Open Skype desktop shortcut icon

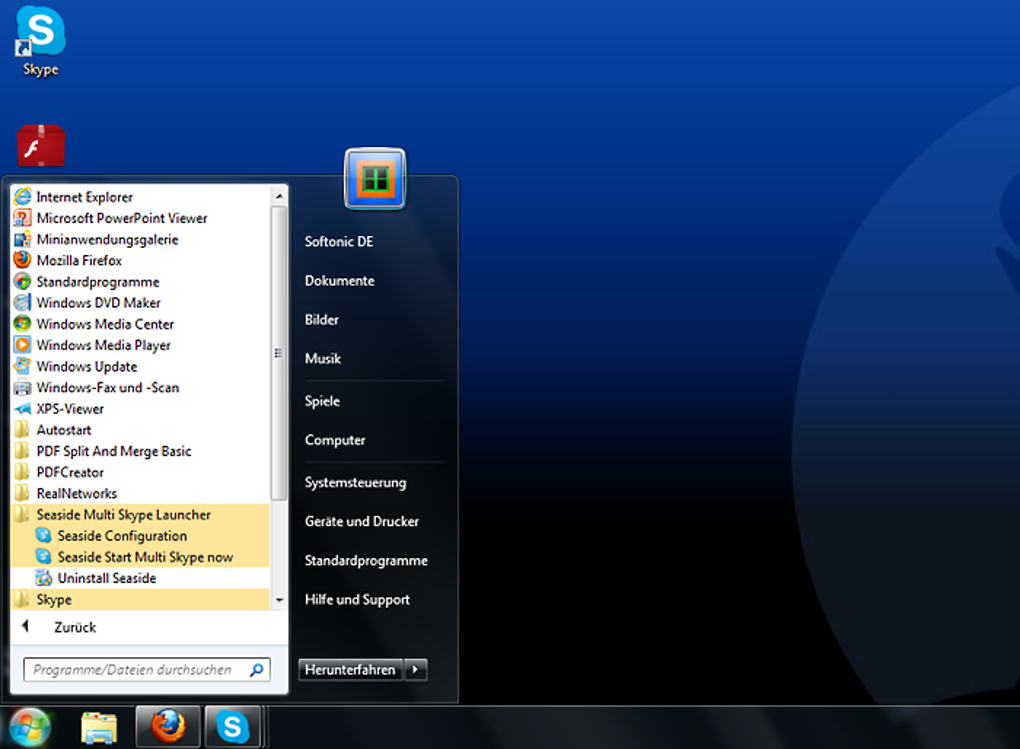point(41,33)
